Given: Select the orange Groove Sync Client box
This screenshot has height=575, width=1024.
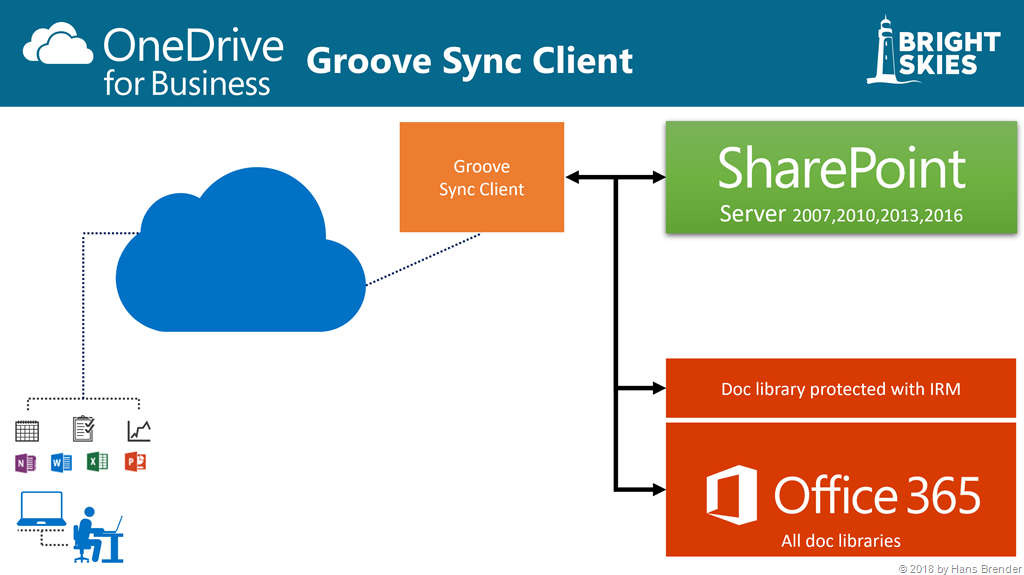Looking at the screenshot, I should (x=482, y=177).
